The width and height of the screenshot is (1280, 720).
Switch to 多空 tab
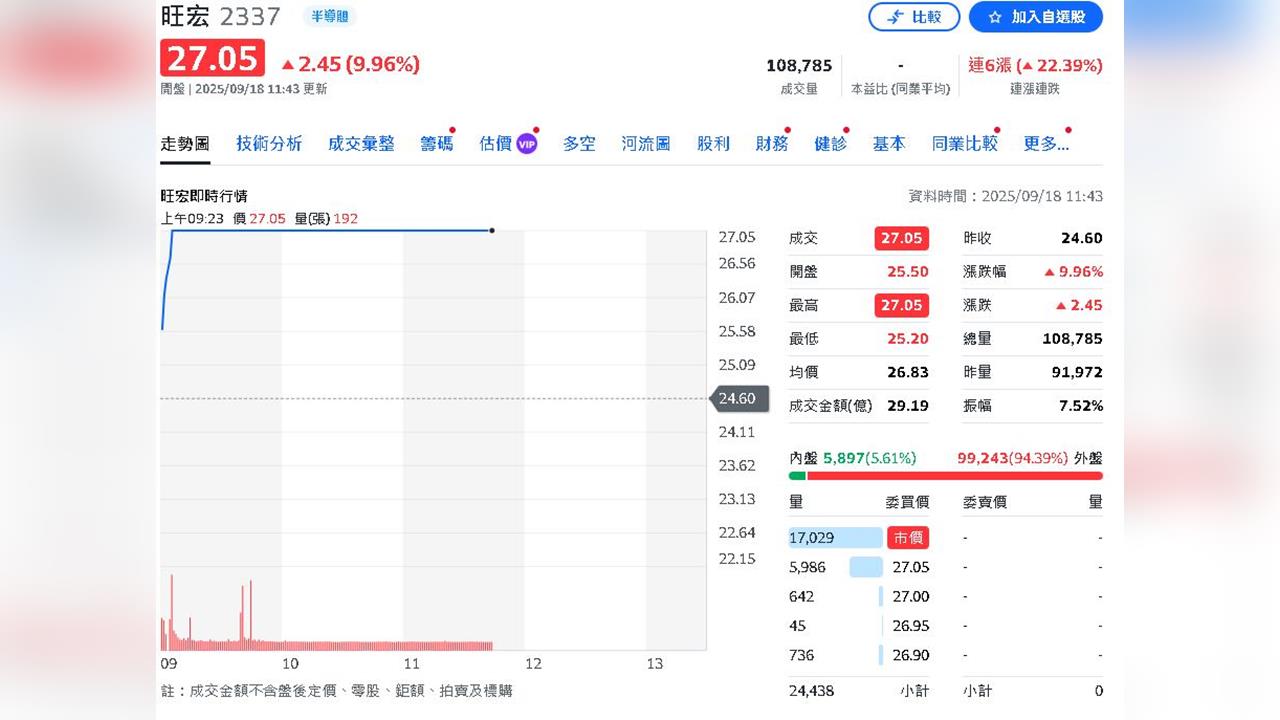click(x=579, y=143)
